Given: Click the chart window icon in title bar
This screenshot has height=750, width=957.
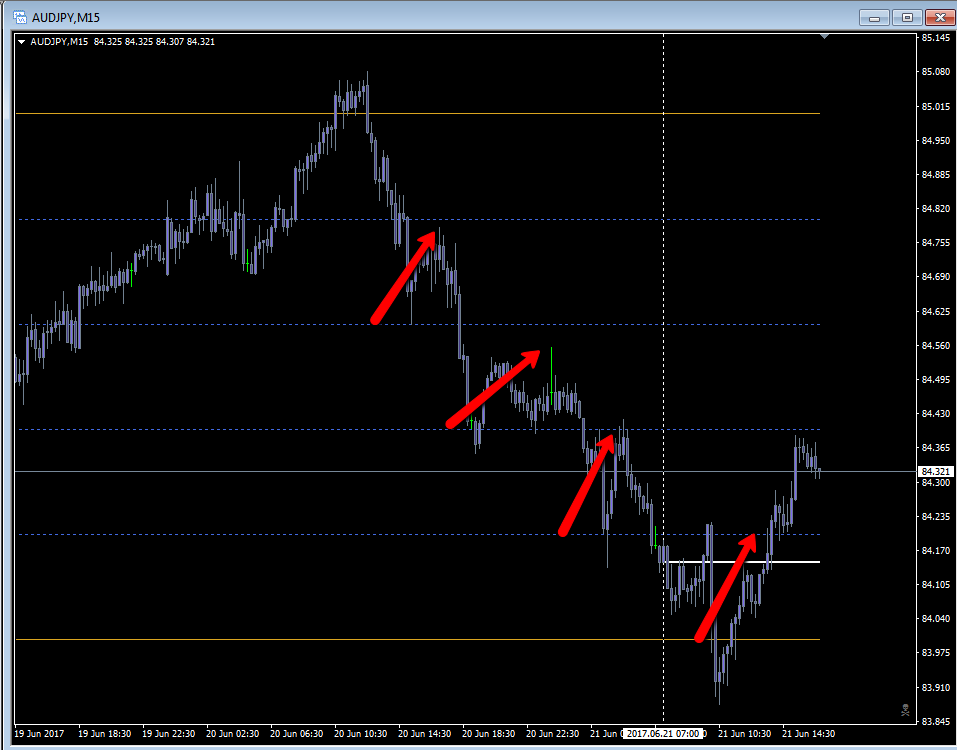Looking at the screenshot, I should click(x=20, y=17).
